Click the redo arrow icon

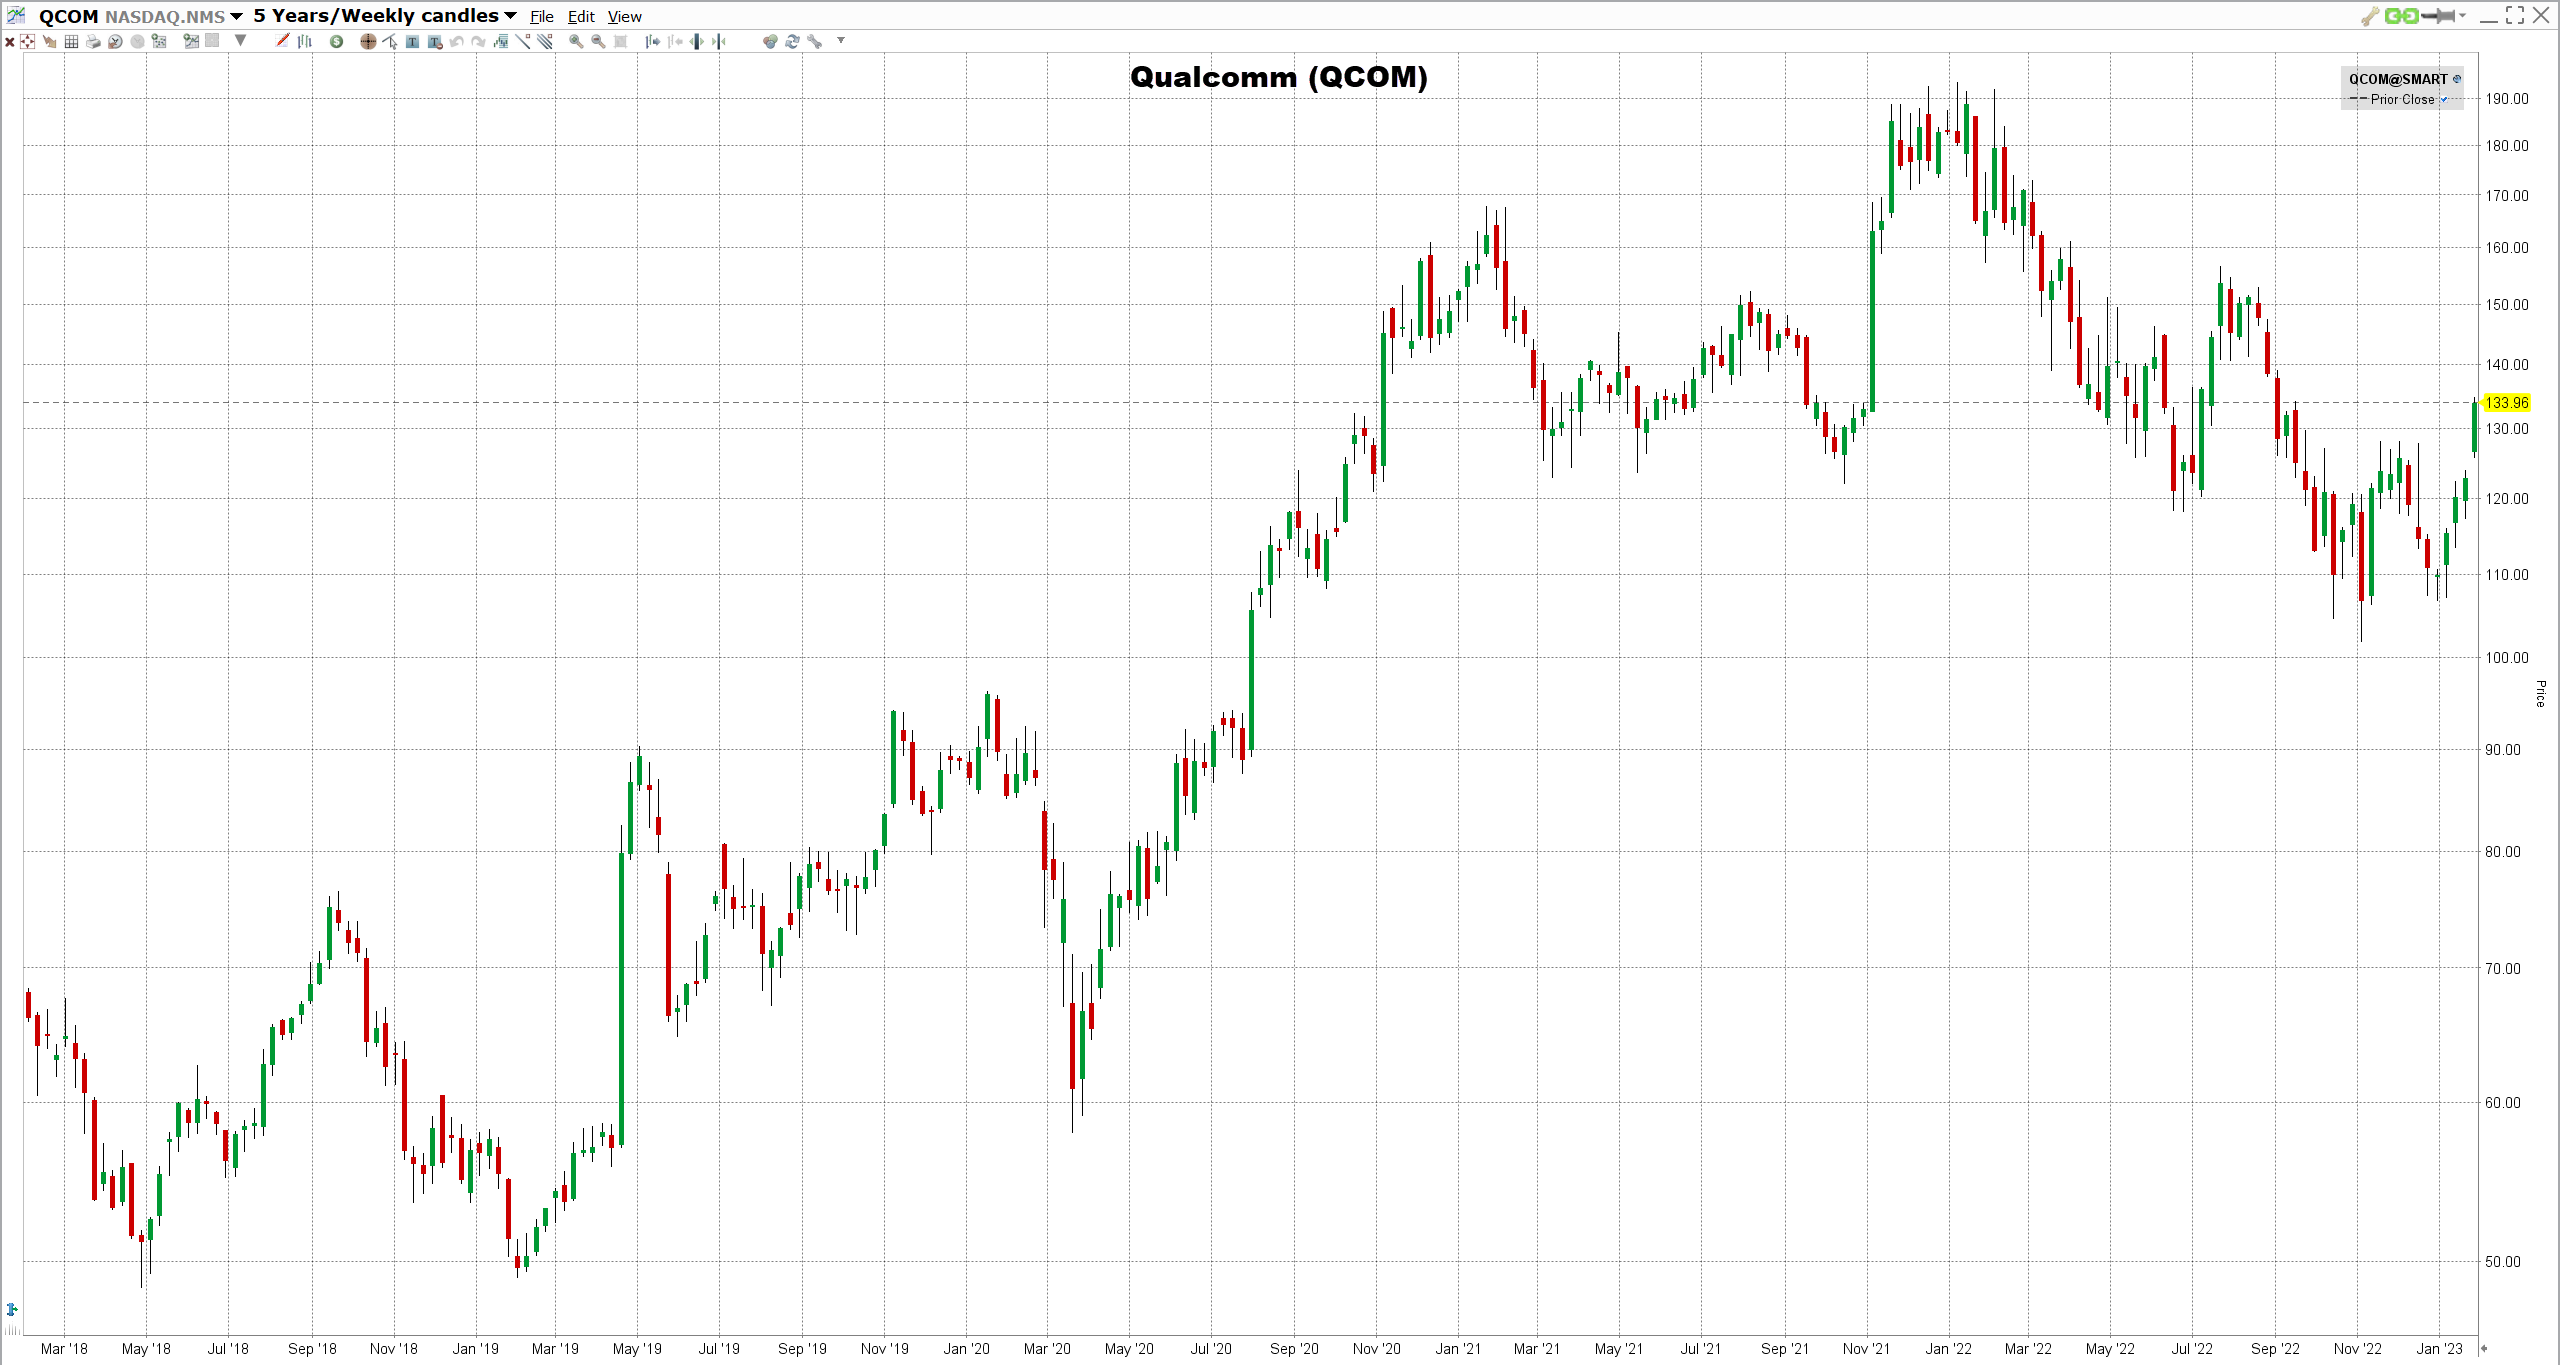[x=478, y=41]
